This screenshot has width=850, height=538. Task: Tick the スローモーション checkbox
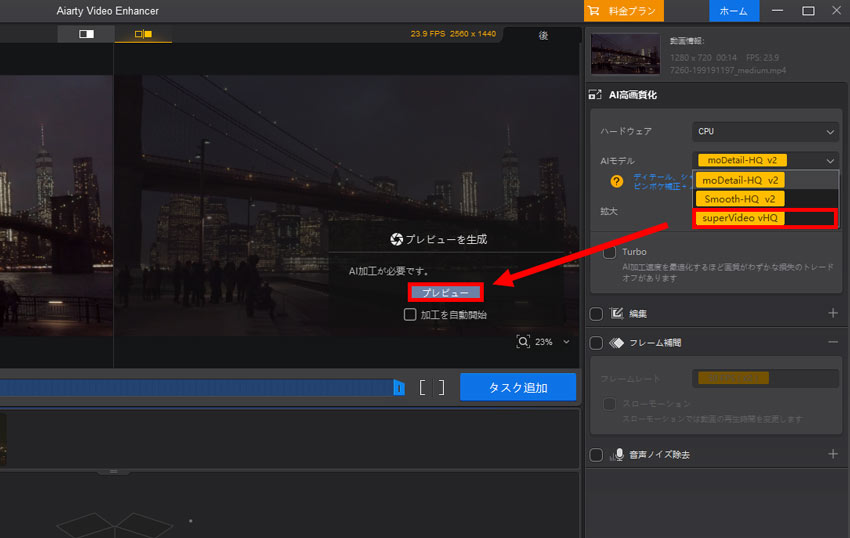609,404
